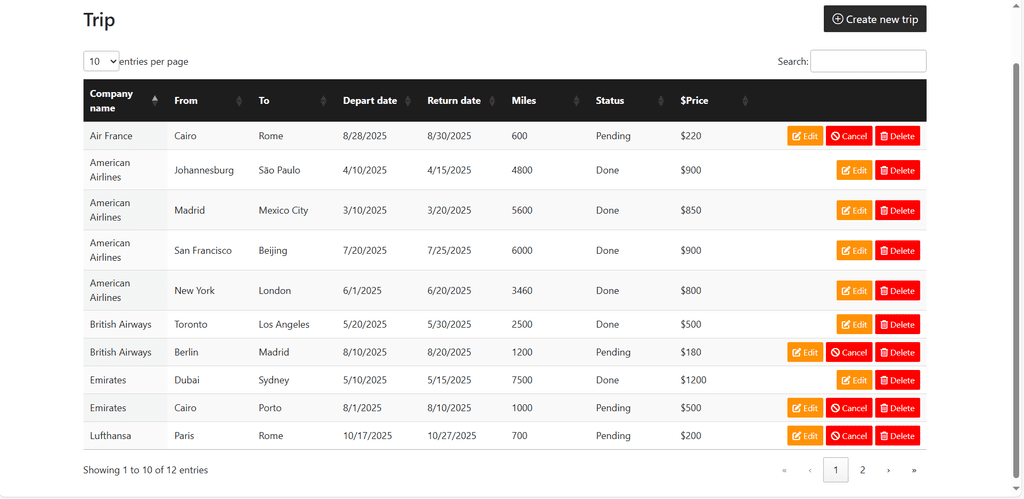The height and width of the screenshot is (499, 1024).
Task: Click into the Search input field
Action: 867,61
